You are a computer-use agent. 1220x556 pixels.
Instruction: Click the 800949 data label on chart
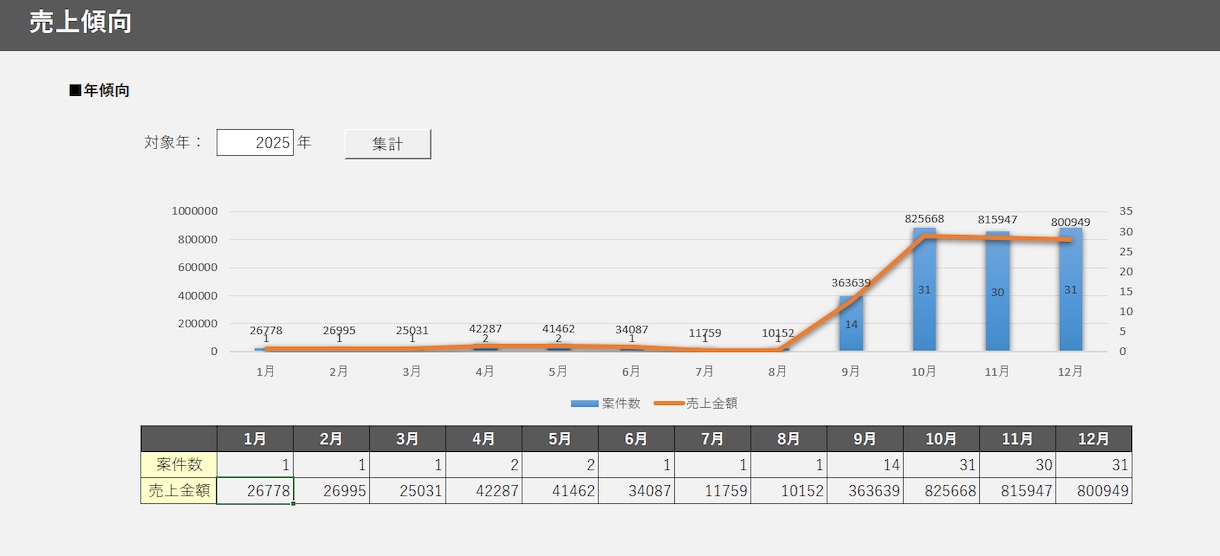(x=1071, y=222)
